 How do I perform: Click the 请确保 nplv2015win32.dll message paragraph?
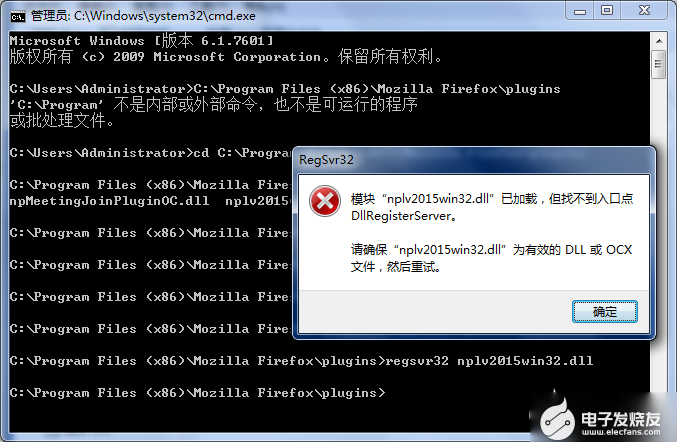(x=491, y=258)
